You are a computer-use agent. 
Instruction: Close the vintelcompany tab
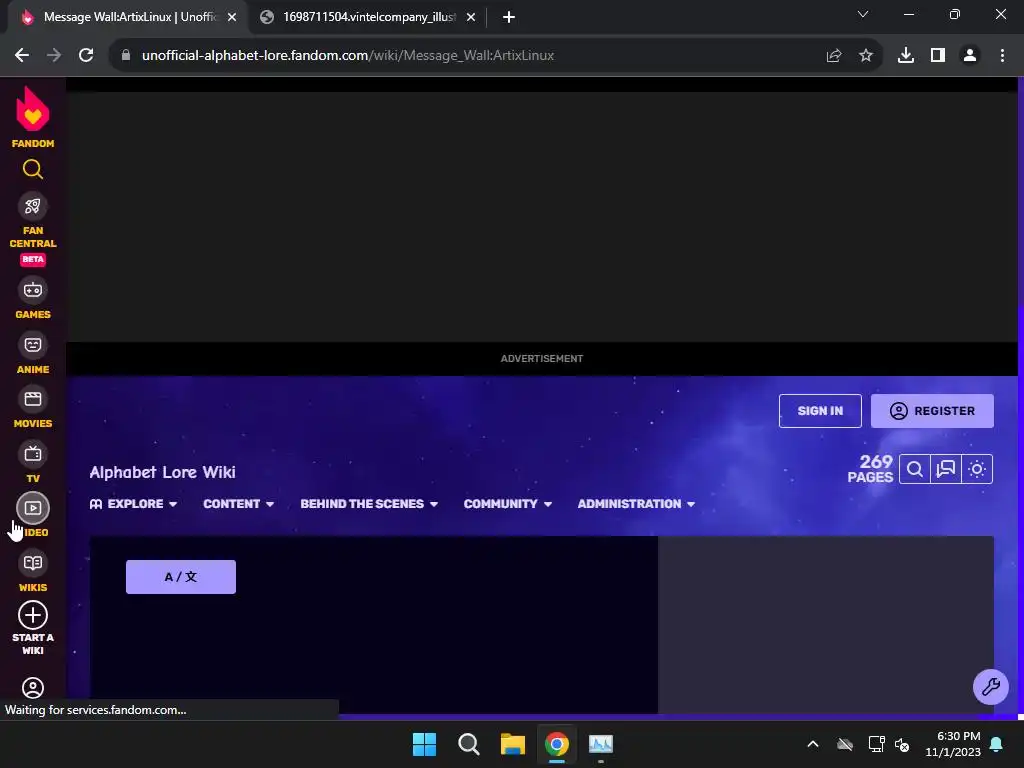(471, 18)
